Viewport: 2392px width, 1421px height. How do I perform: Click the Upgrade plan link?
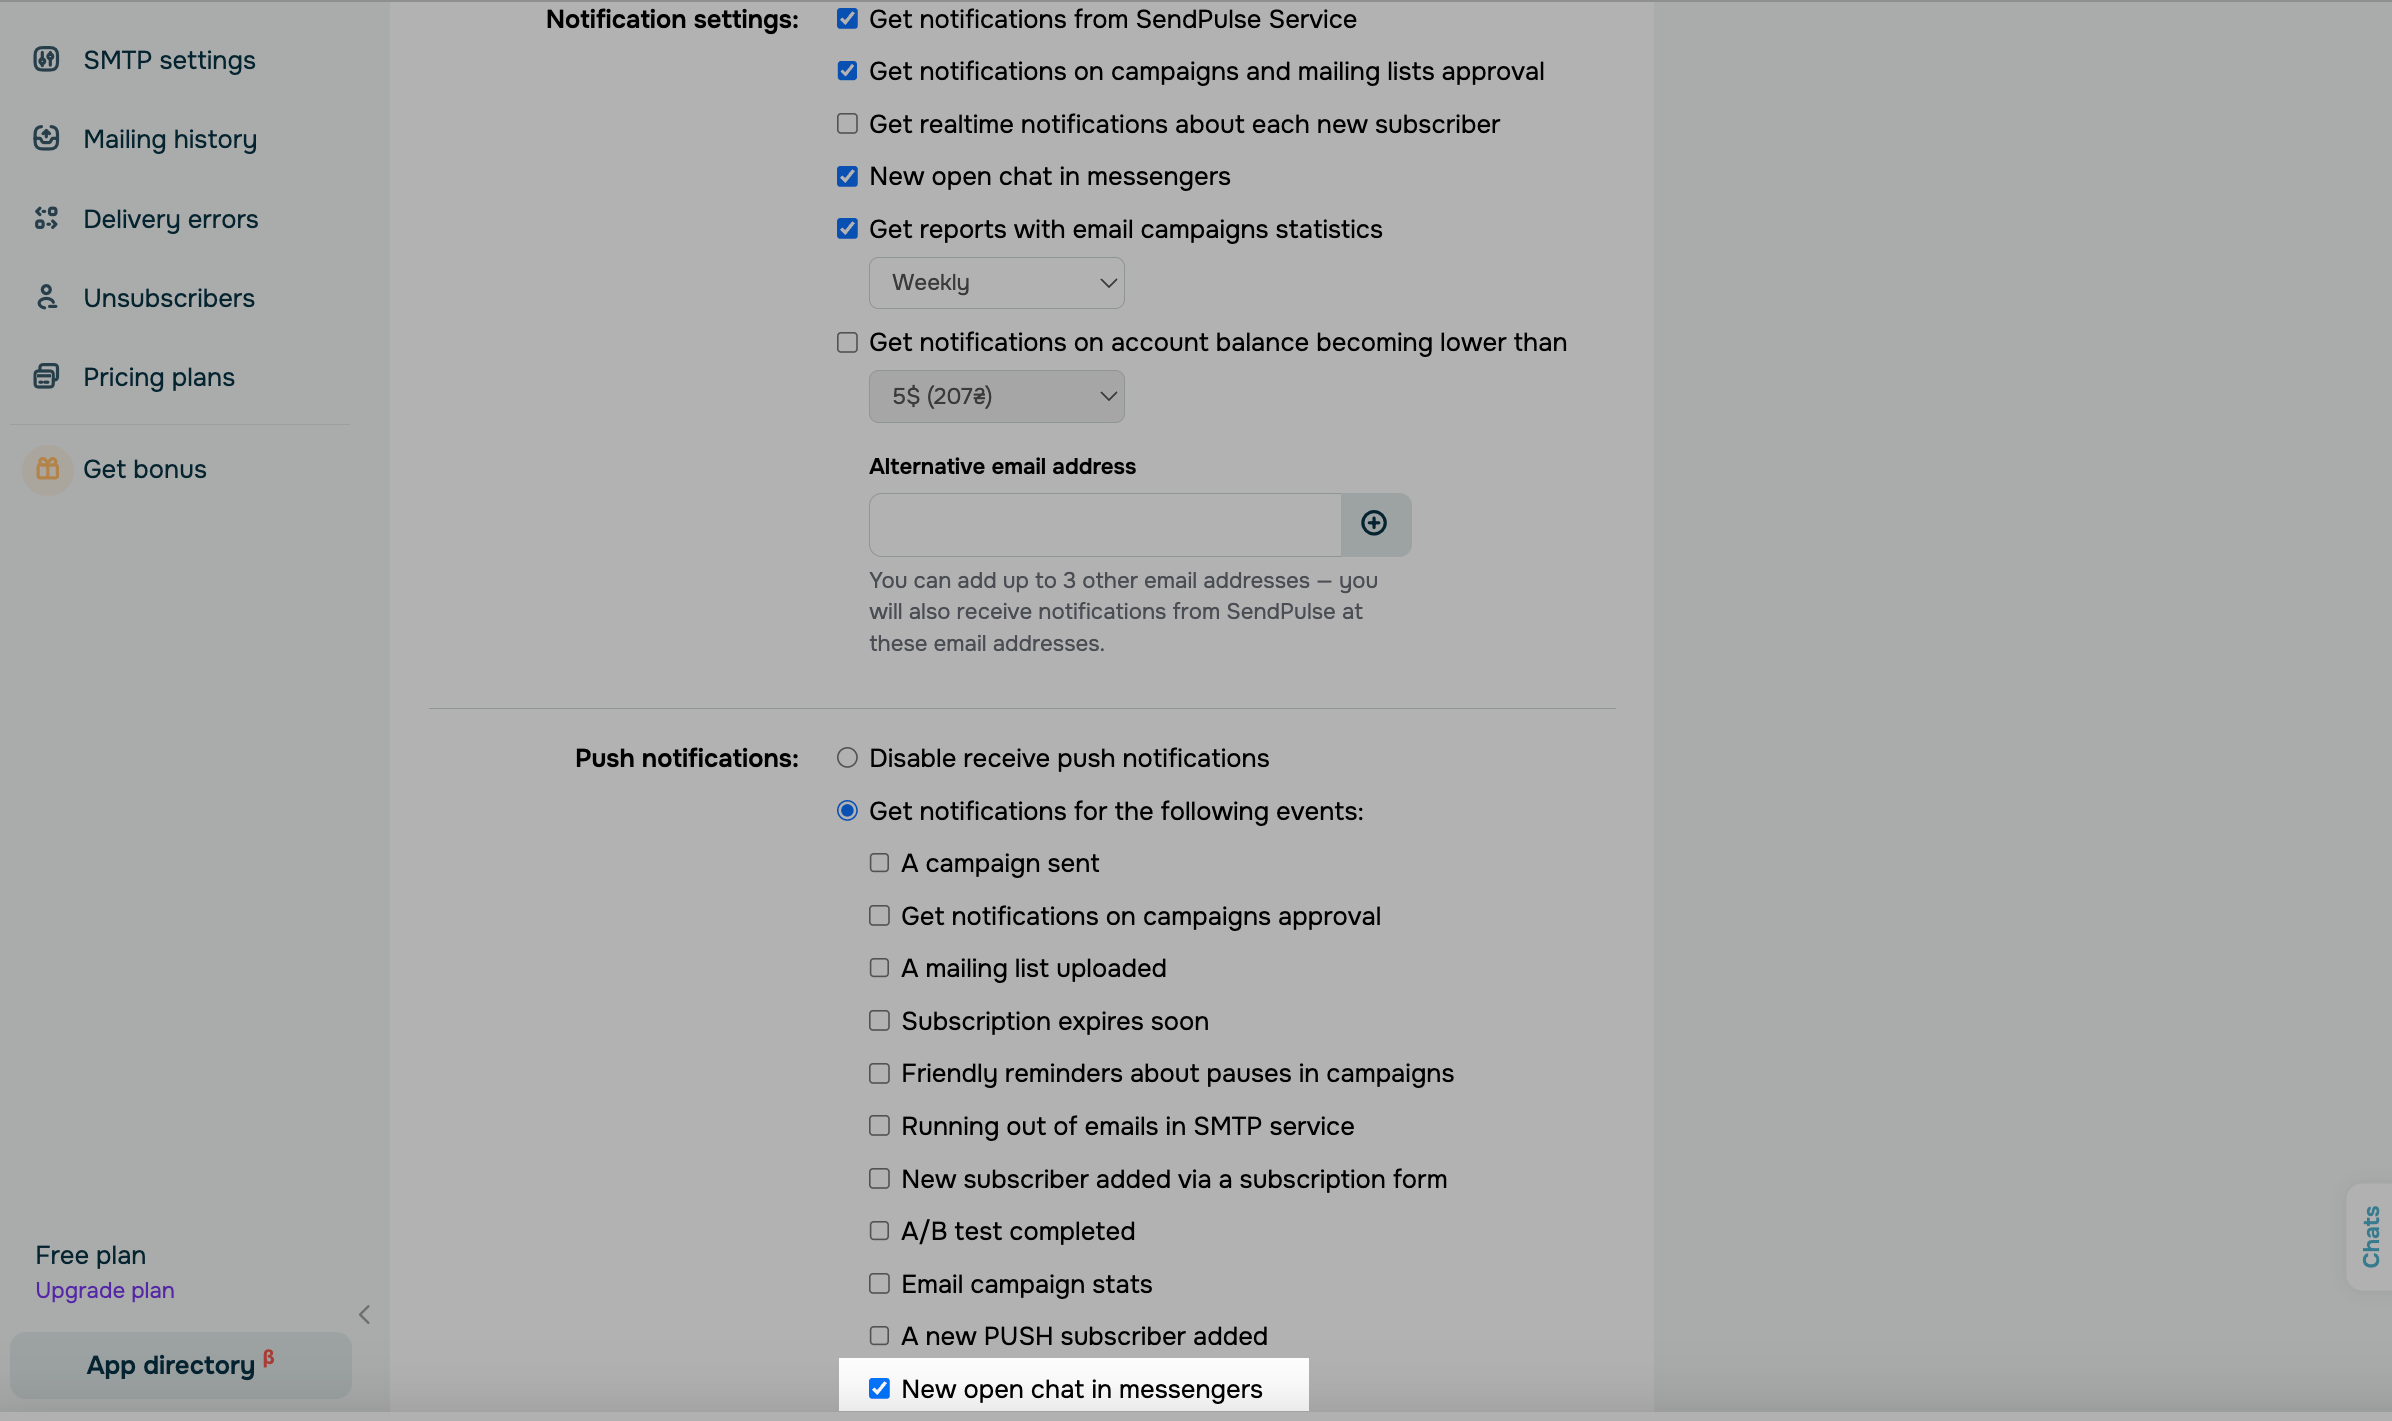tap(105, 1290)
